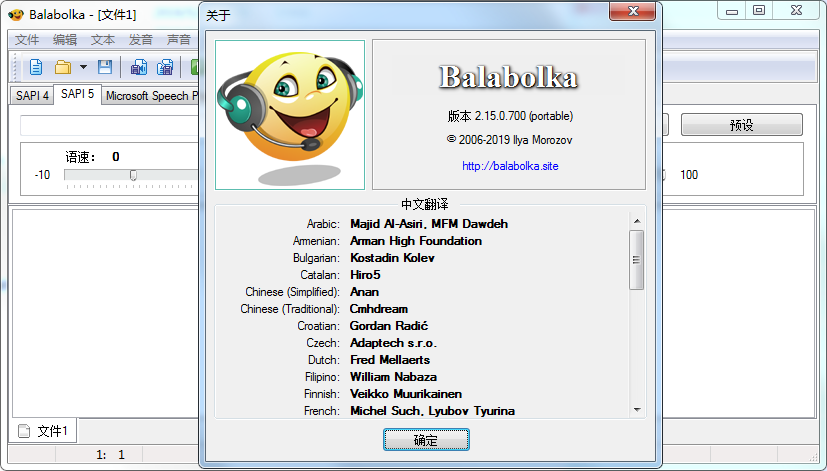Click the 中文翻译 group heading
Viewport: 827px width, 471px height.
pos(425,204)
